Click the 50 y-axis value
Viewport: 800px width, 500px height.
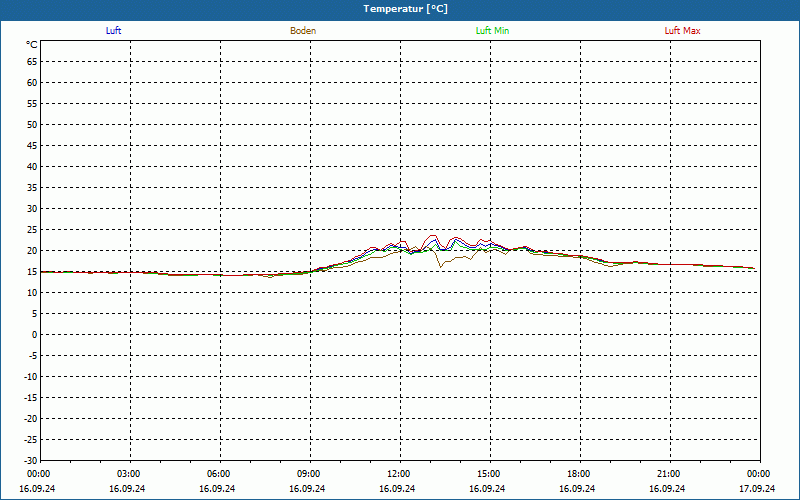[32, 124]
